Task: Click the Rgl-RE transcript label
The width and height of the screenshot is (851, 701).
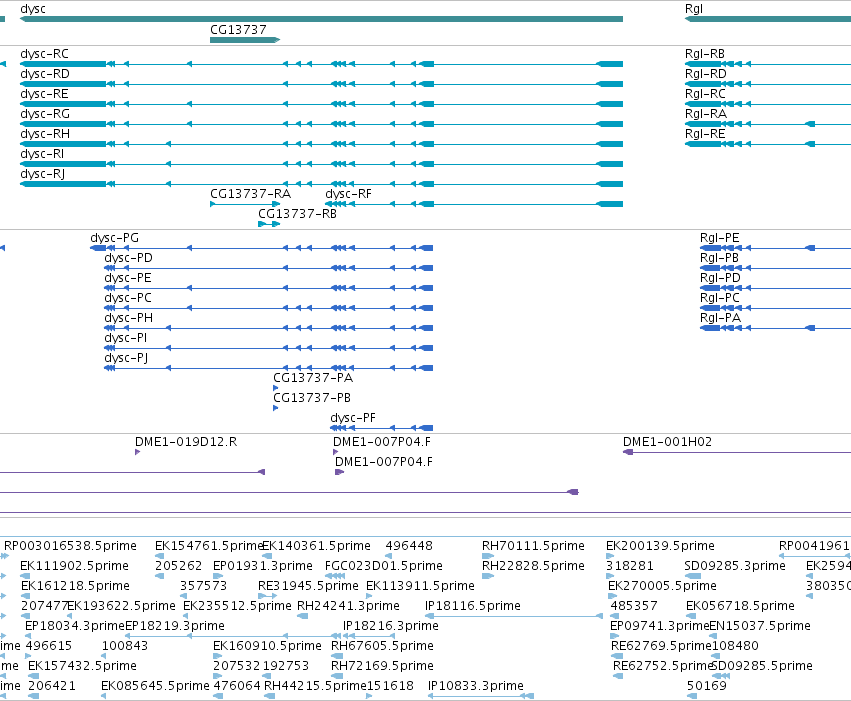Action: pyautogui.click(x=705, y=134)
